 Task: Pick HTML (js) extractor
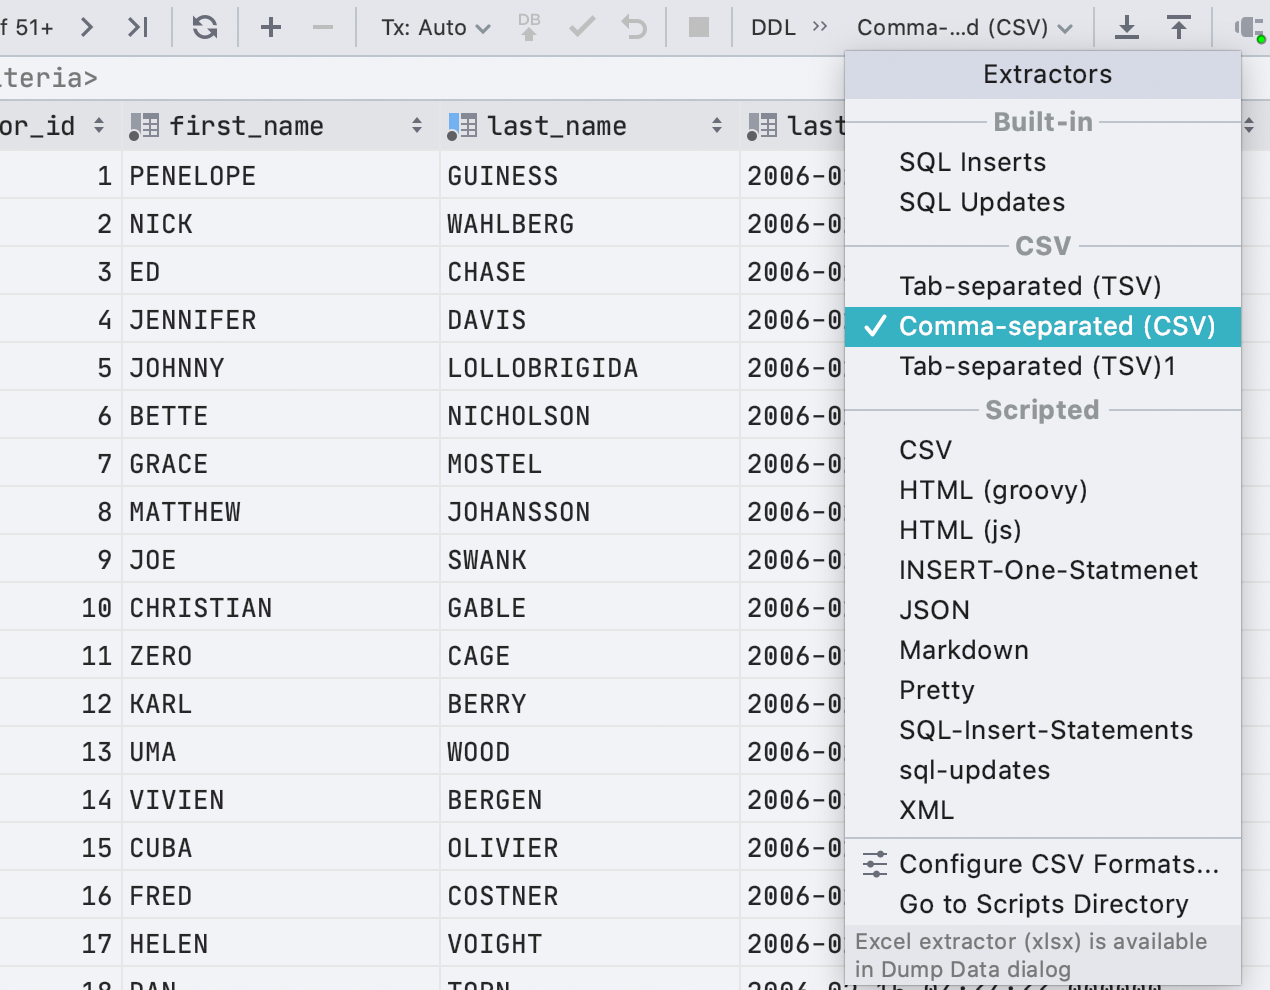1043,530
